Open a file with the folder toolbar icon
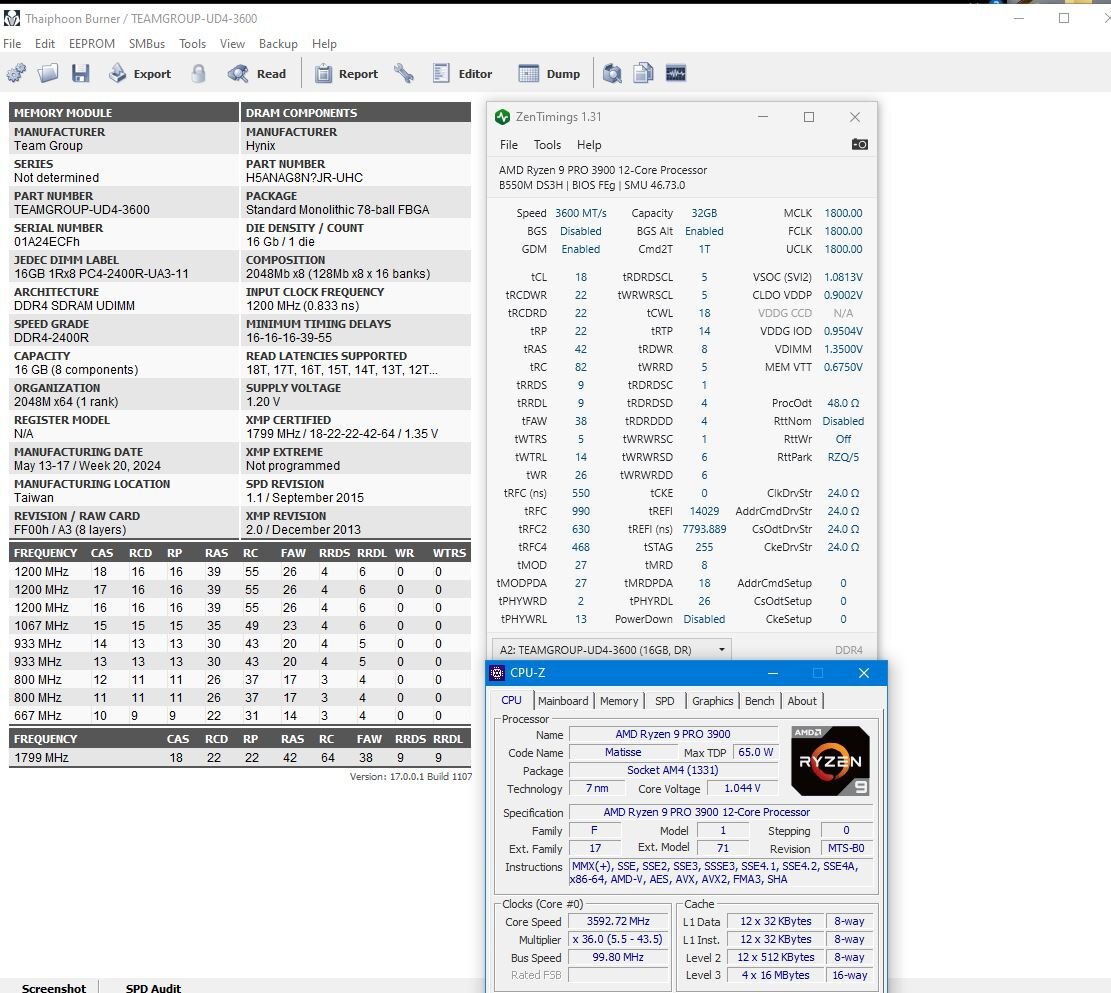This screenshot has width=1111, height=993. 48,73
